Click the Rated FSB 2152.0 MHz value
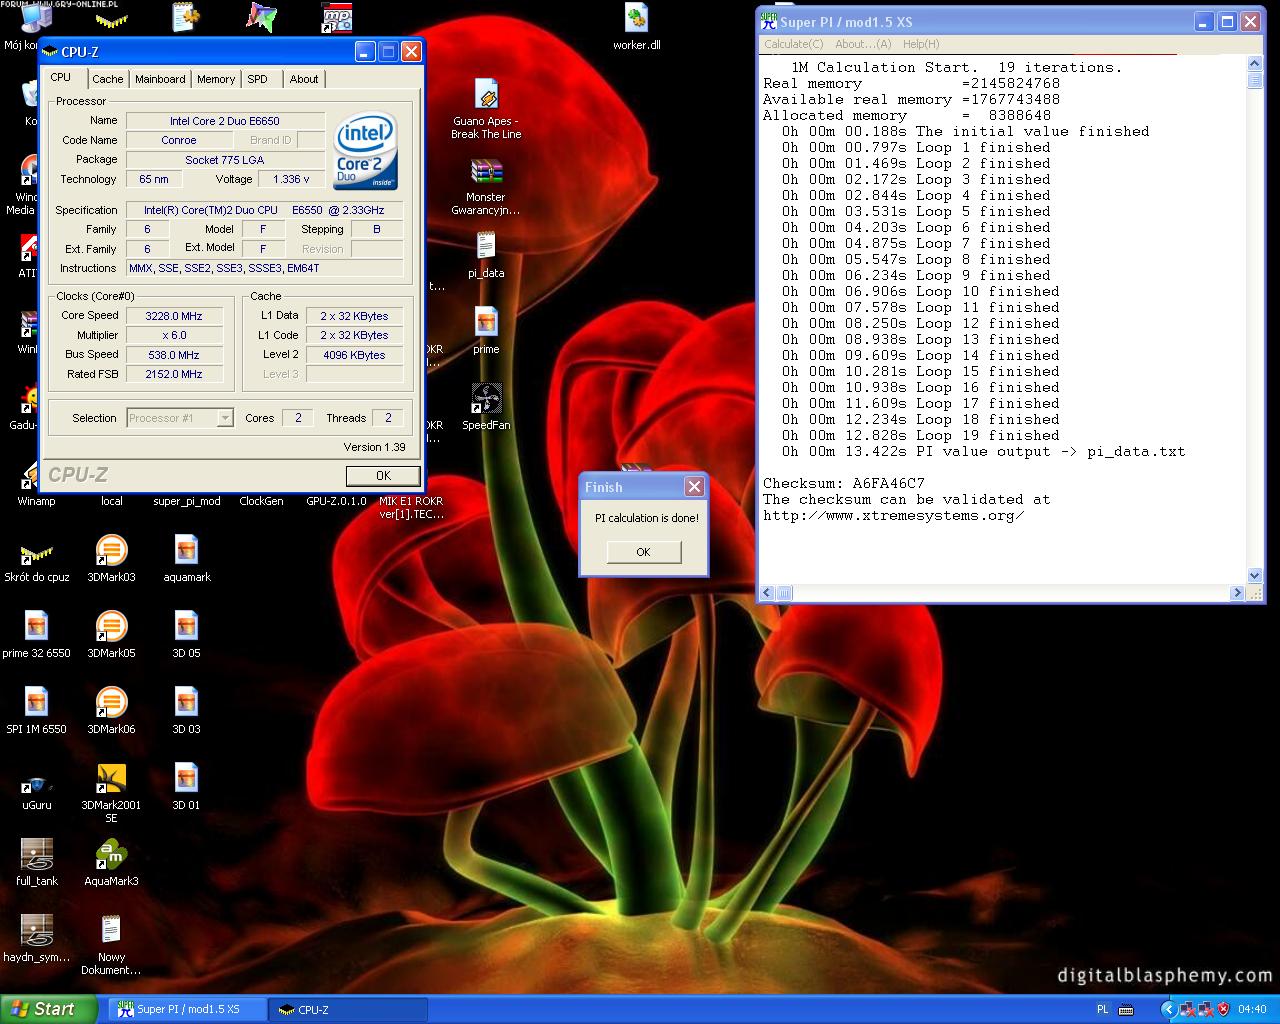Viewport: 1280px width, 1024px height. 174,374
